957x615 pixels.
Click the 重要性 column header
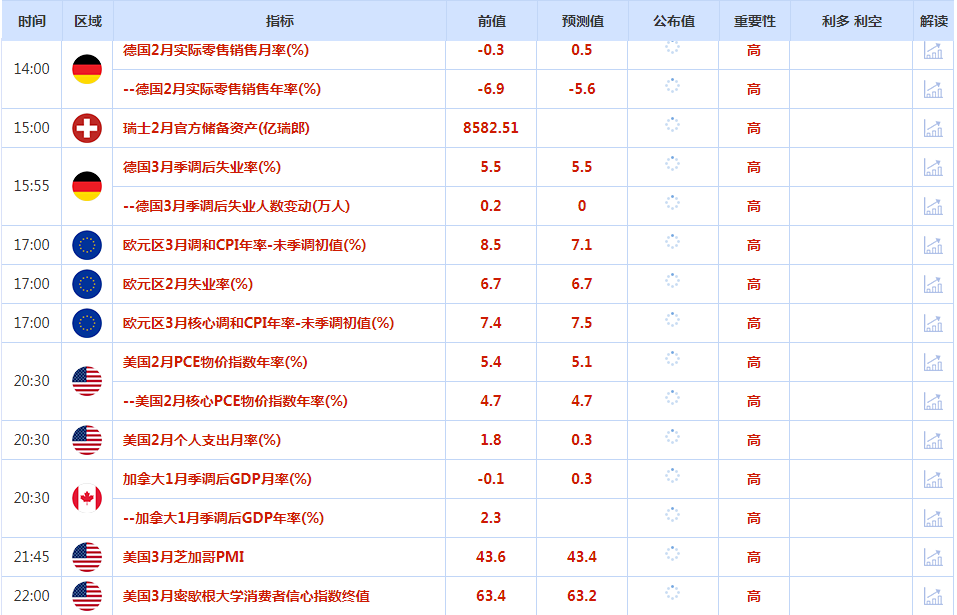tap(754, 21)
